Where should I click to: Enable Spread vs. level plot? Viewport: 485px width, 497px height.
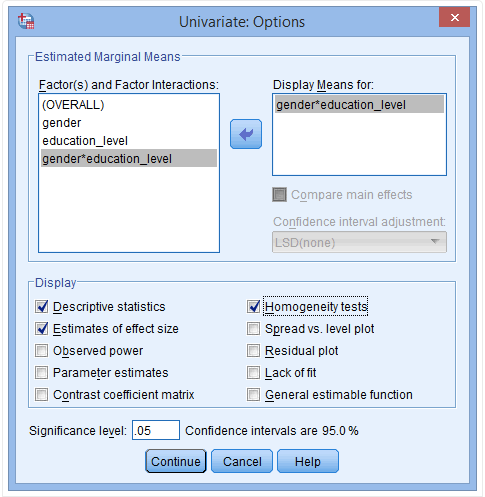pos(254,329)
